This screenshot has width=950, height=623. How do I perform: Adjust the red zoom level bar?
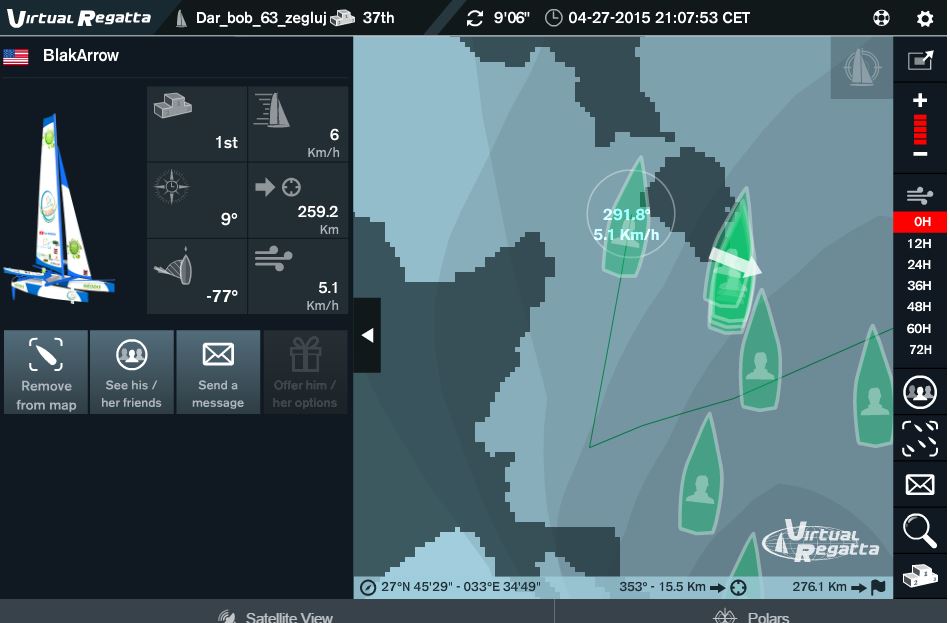(x=920, y=129)
